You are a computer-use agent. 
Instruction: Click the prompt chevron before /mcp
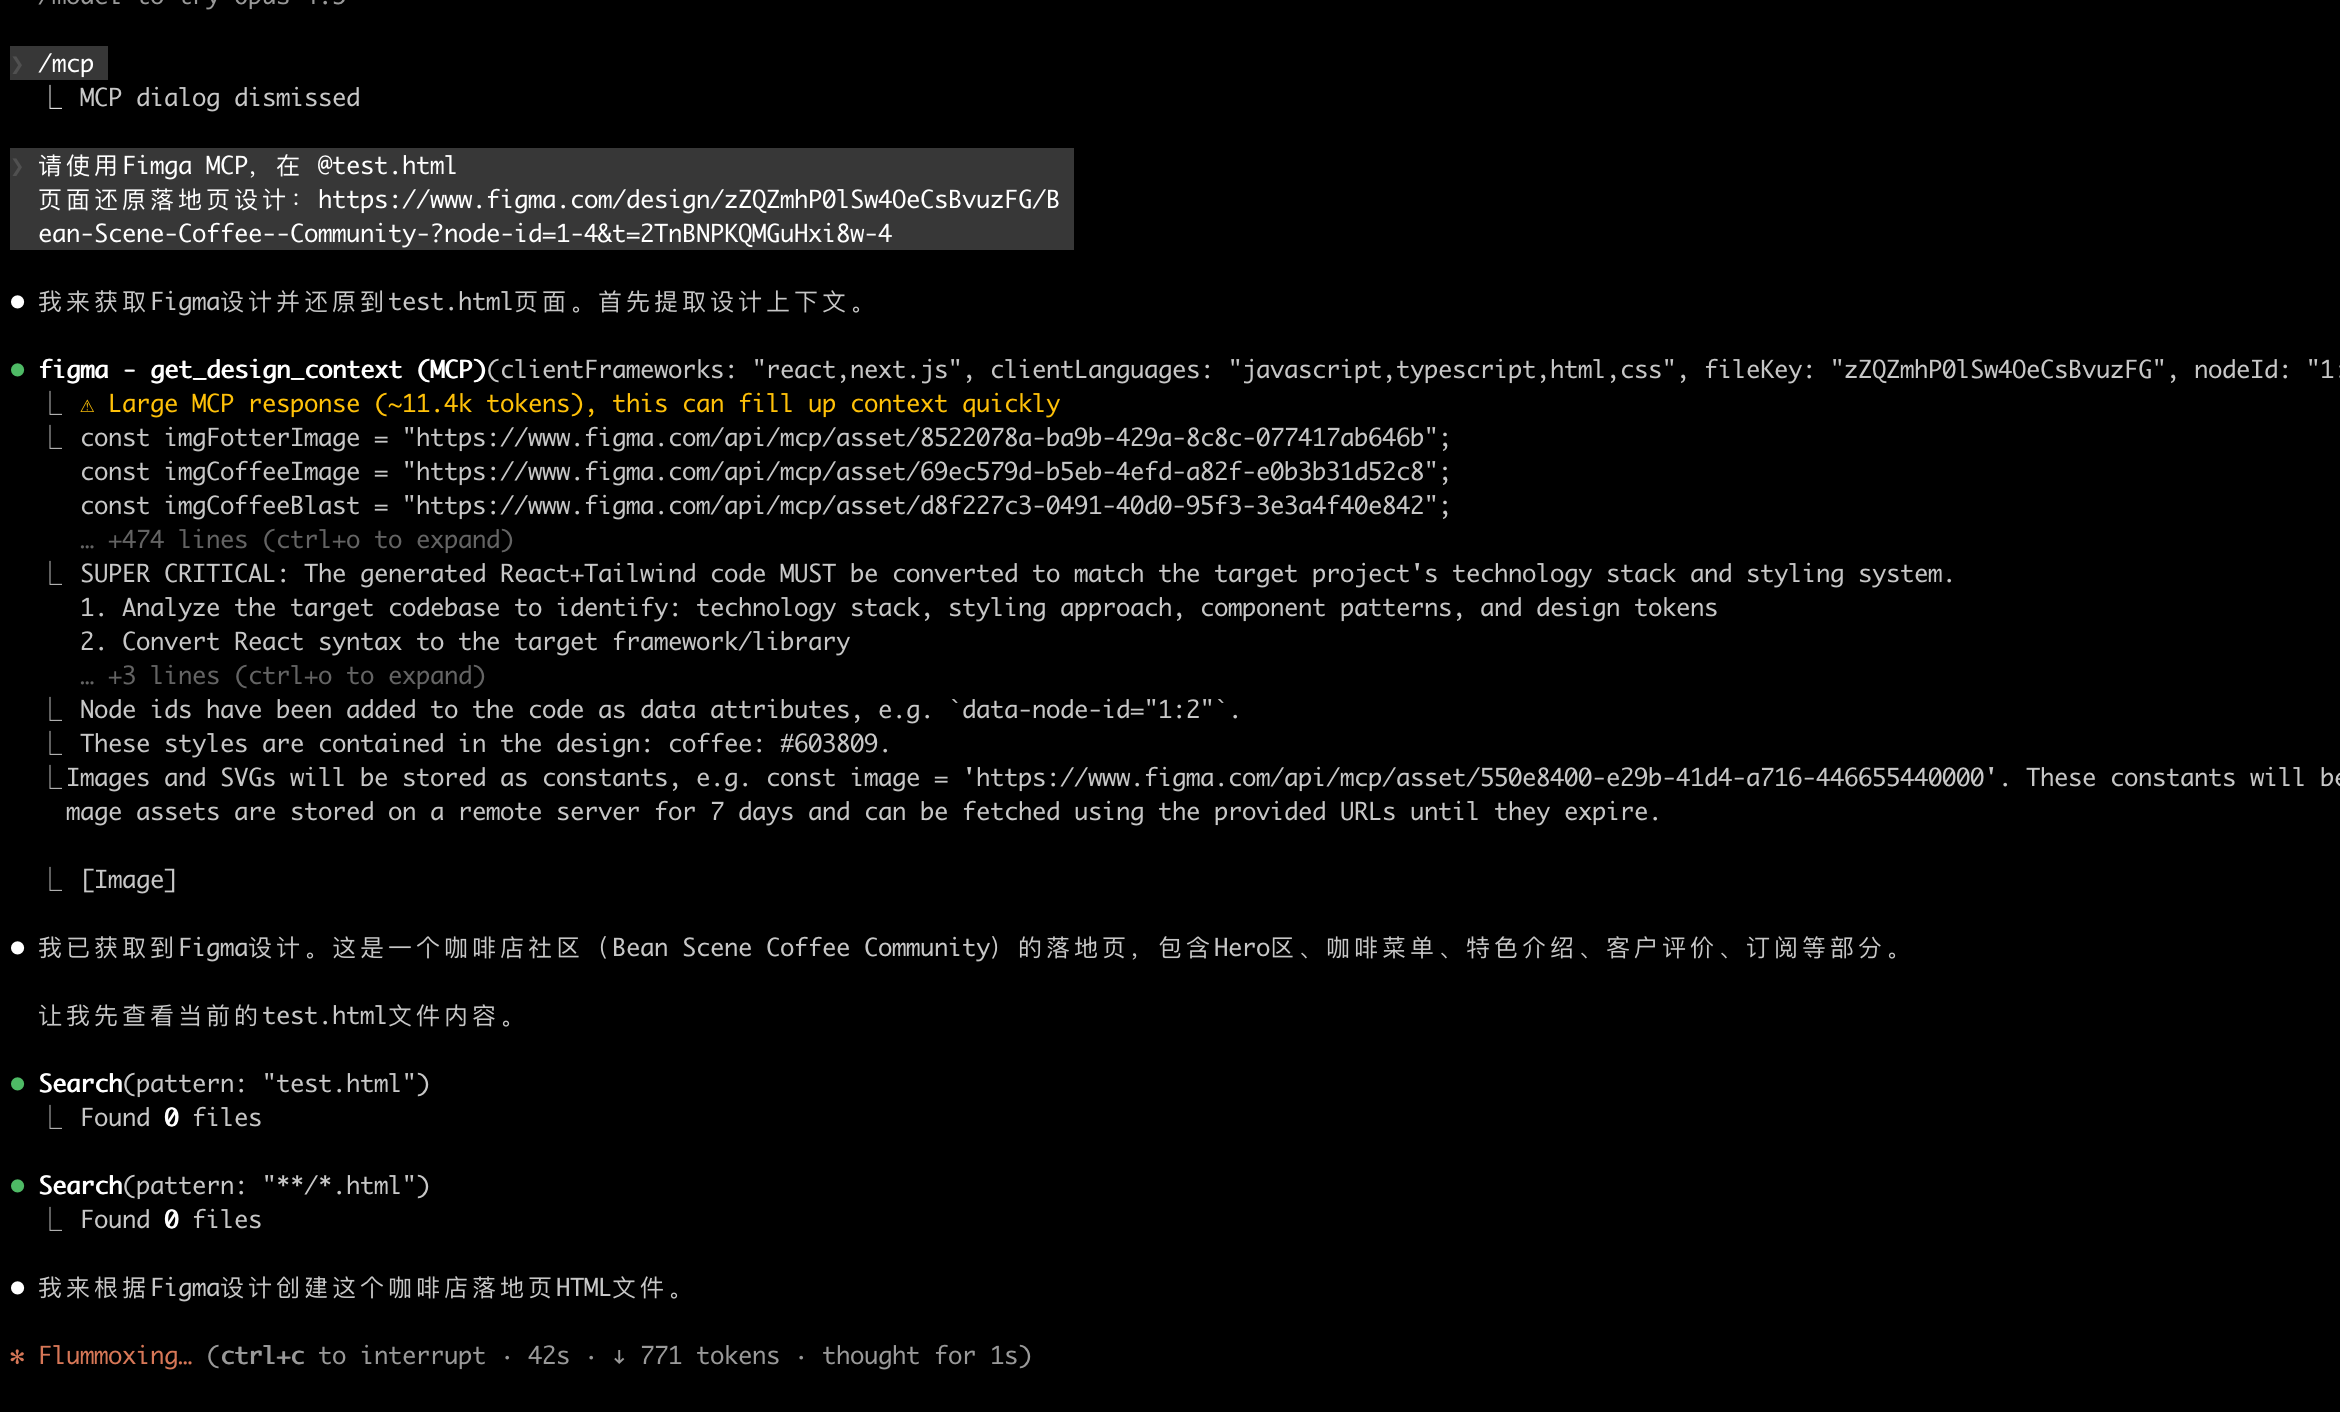click(17, 64)
